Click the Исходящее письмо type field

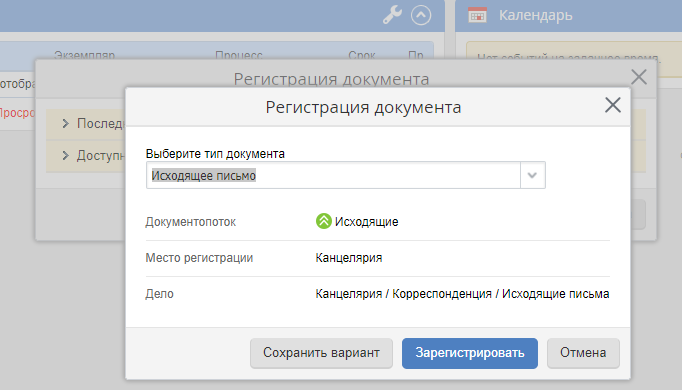(x=333, y=175)
